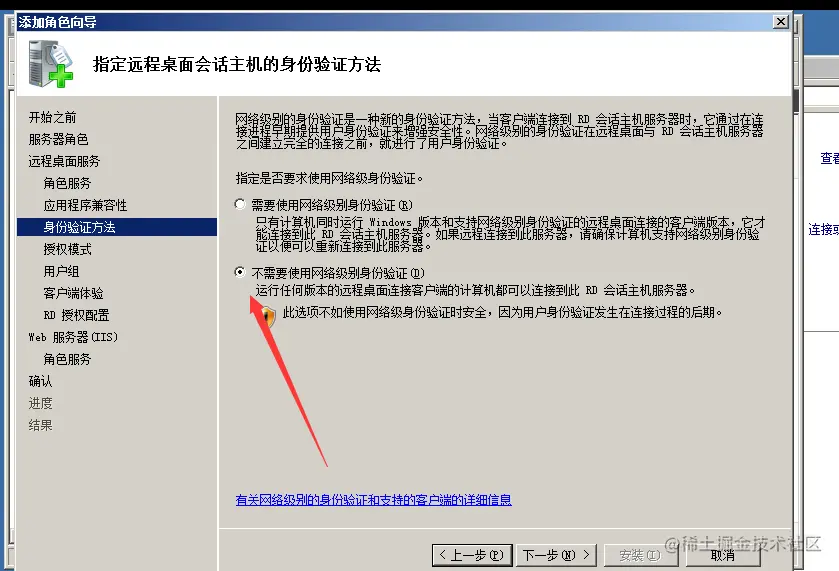839x571 pixels.
Task: Click 下一步 next button
Action: coord(556,555)
